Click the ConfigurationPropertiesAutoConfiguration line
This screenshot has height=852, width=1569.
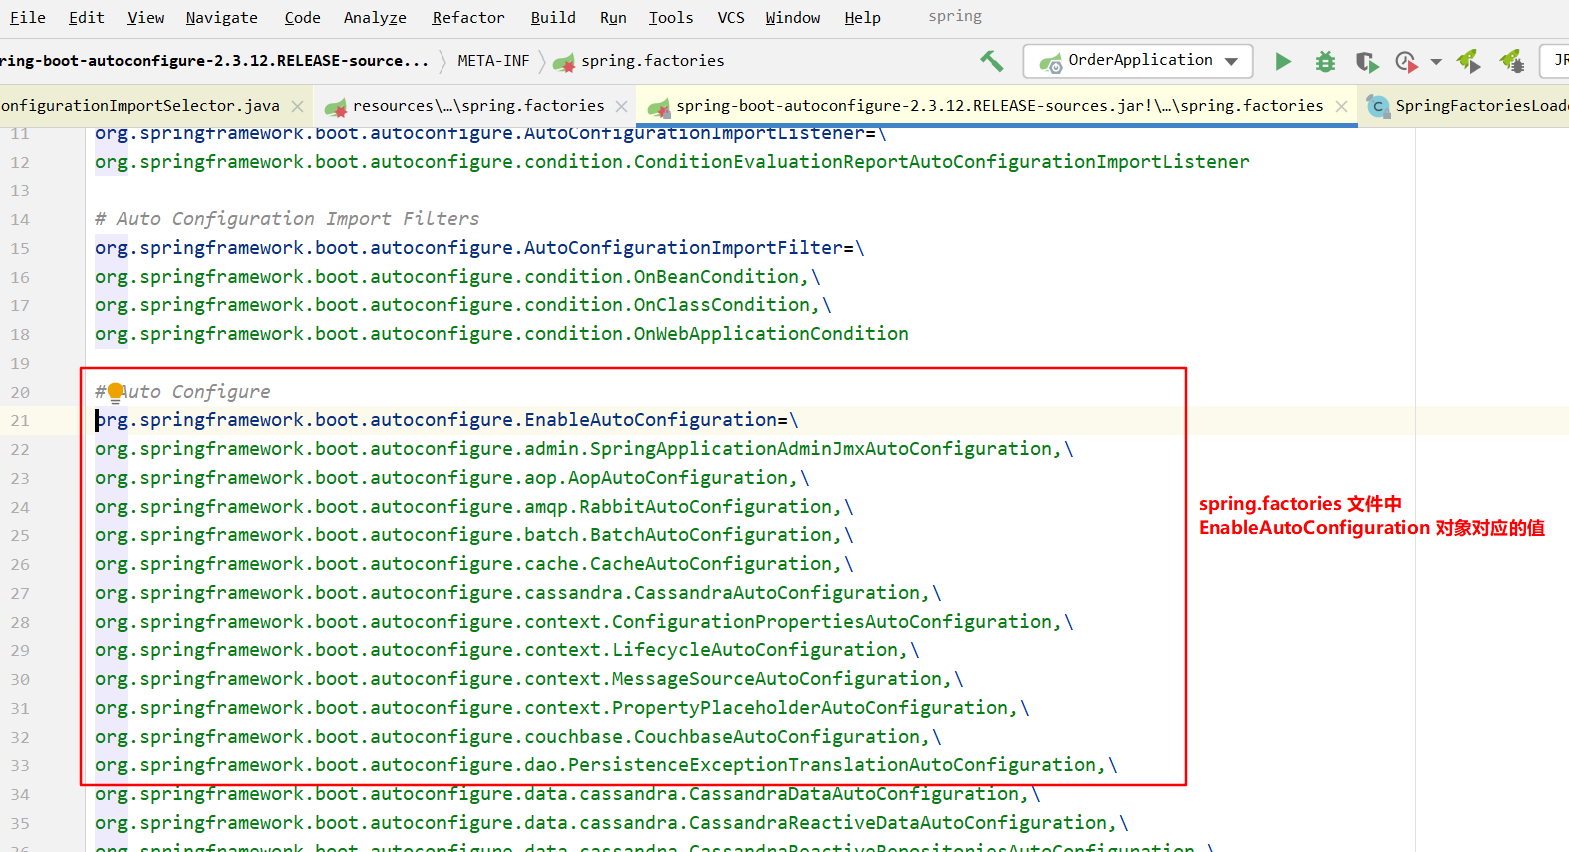(x=584, y=622)
